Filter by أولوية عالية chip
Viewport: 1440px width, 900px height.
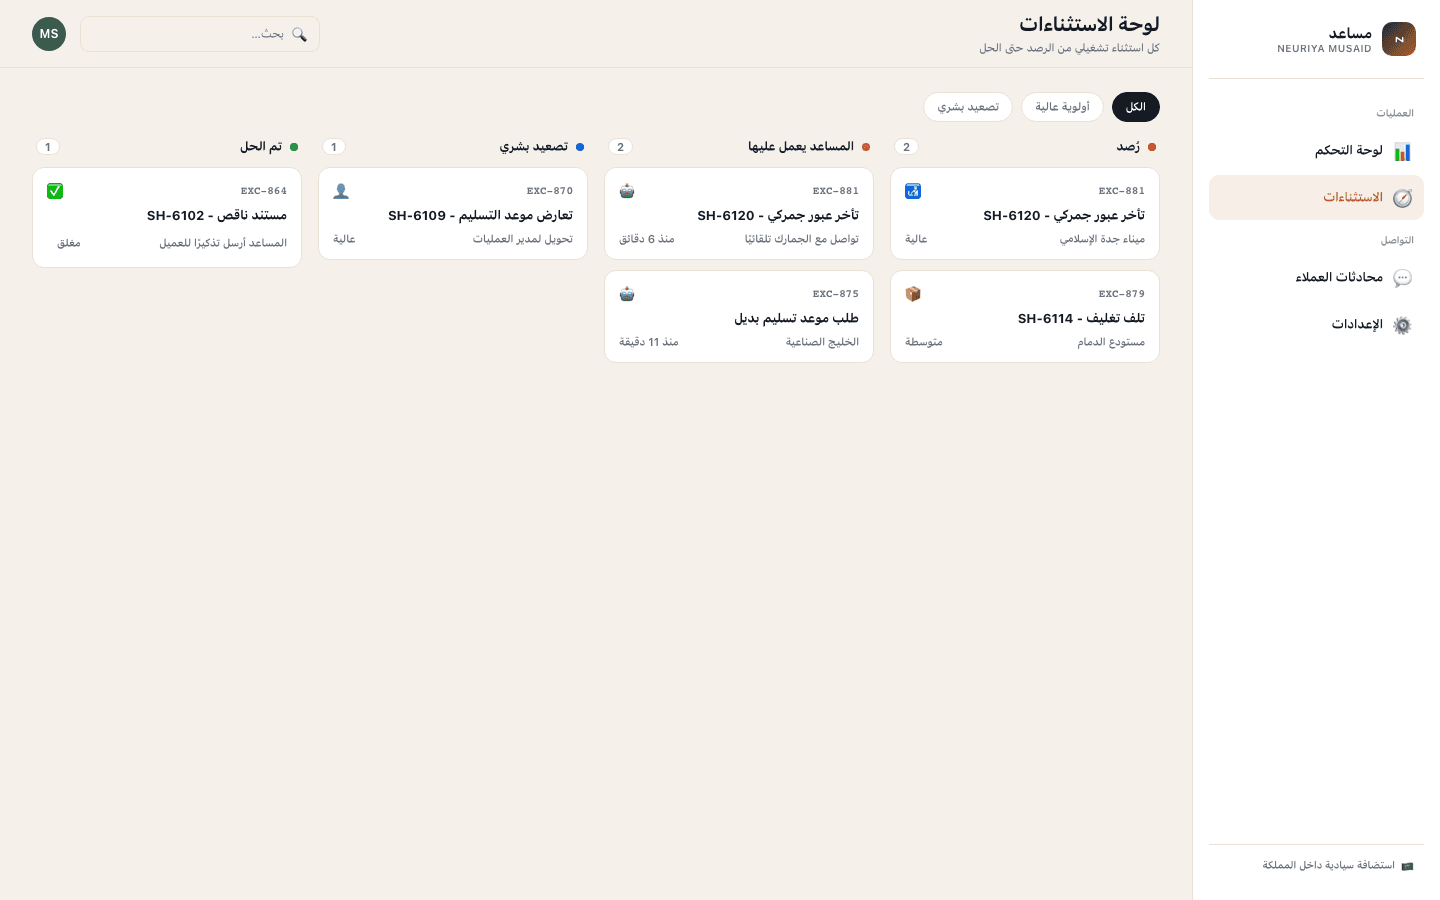1062,107
